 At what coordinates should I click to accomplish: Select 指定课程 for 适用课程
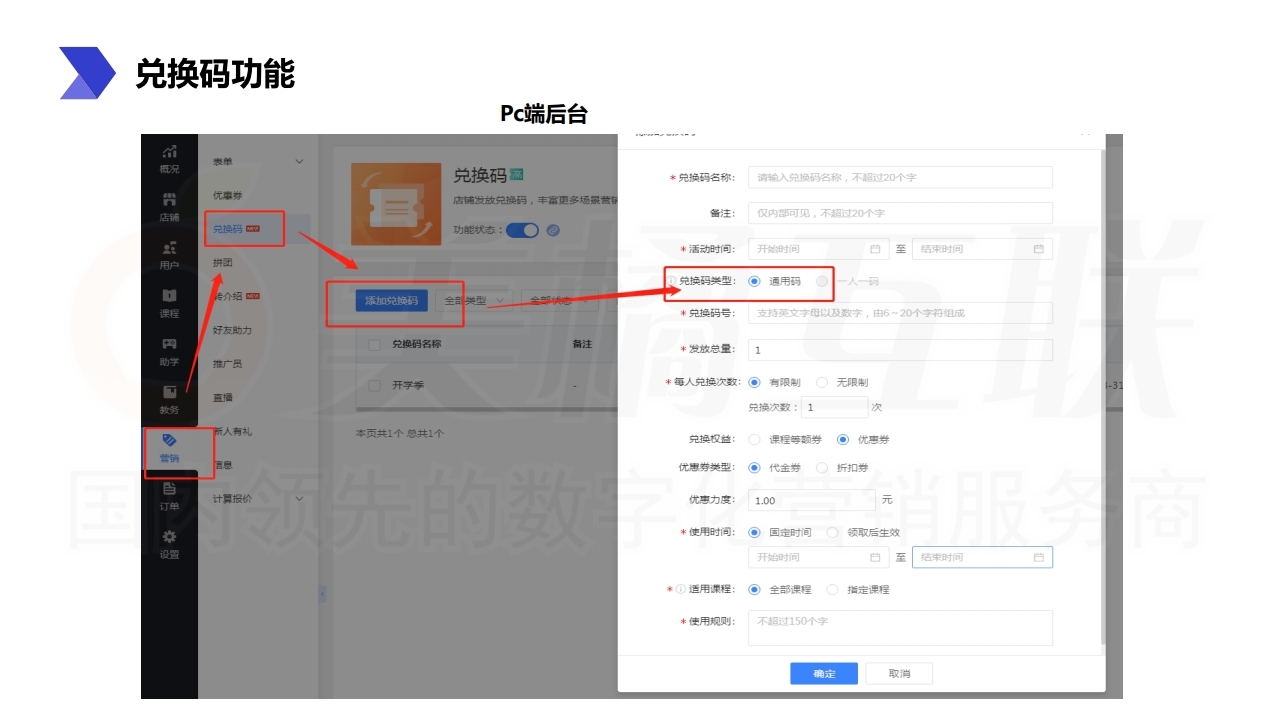point(832,589)
